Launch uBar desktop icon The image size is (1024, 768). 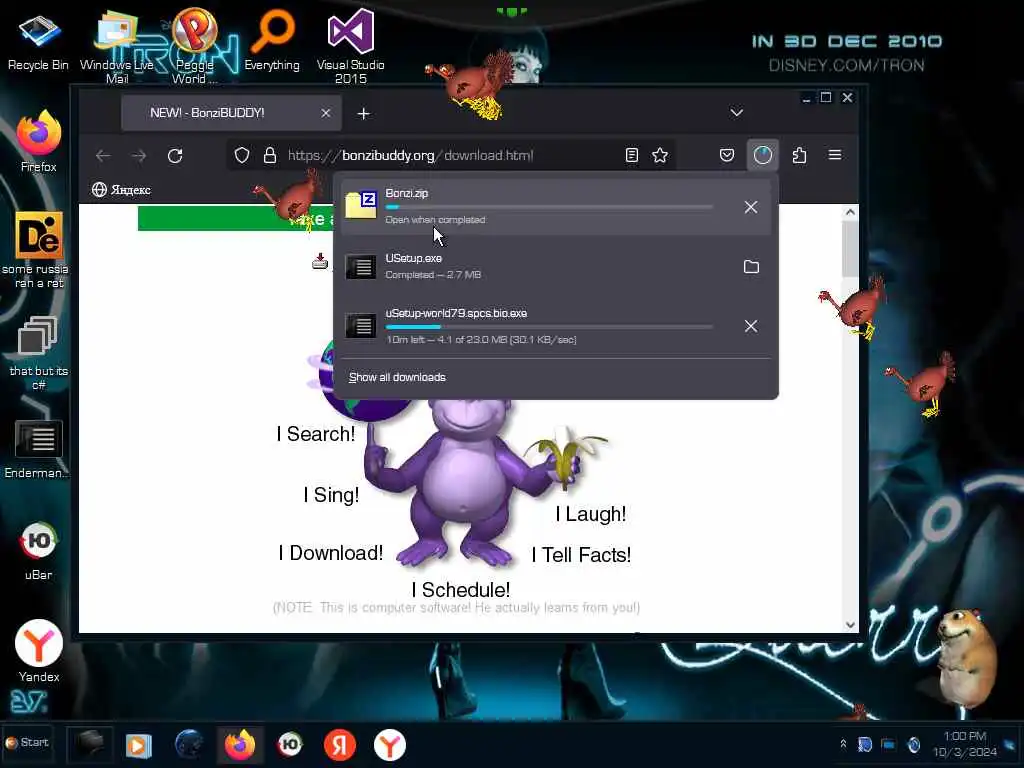click(39, 551)
